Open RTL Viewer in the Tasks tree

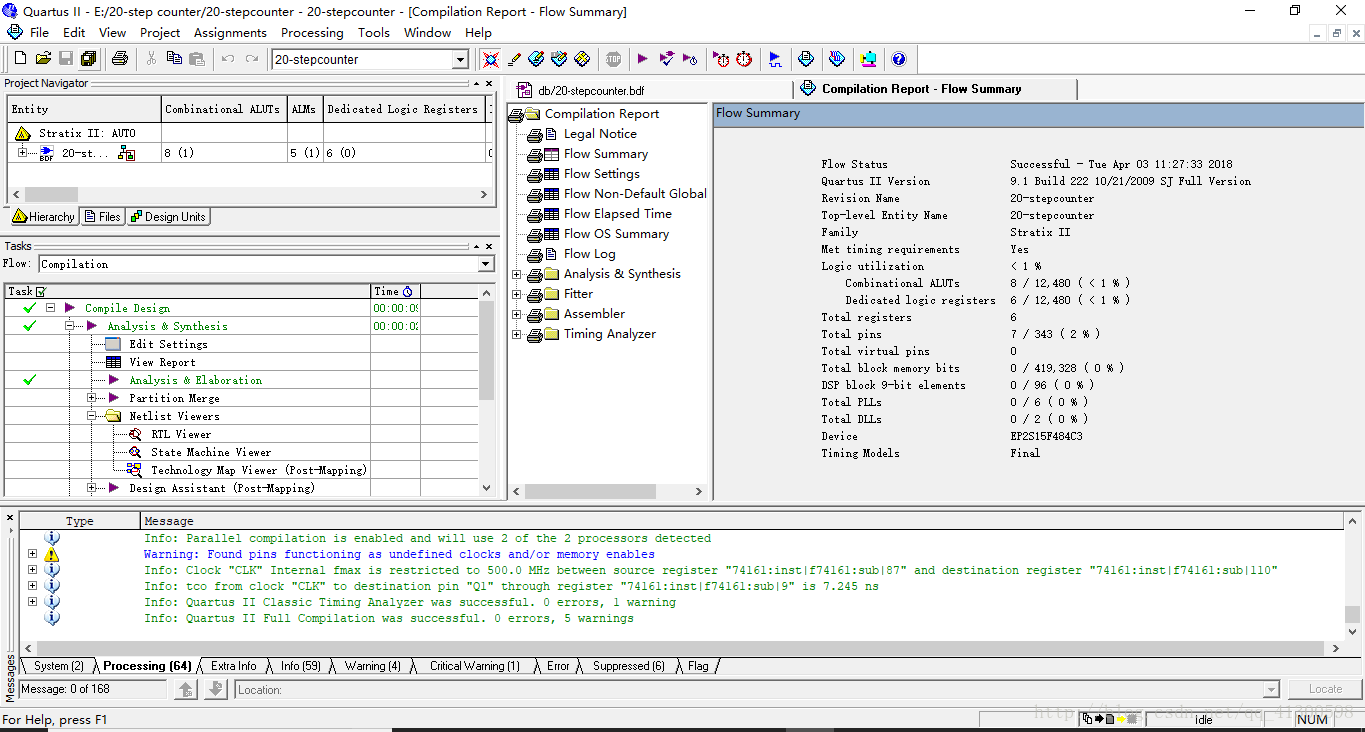tap(180, 434)
